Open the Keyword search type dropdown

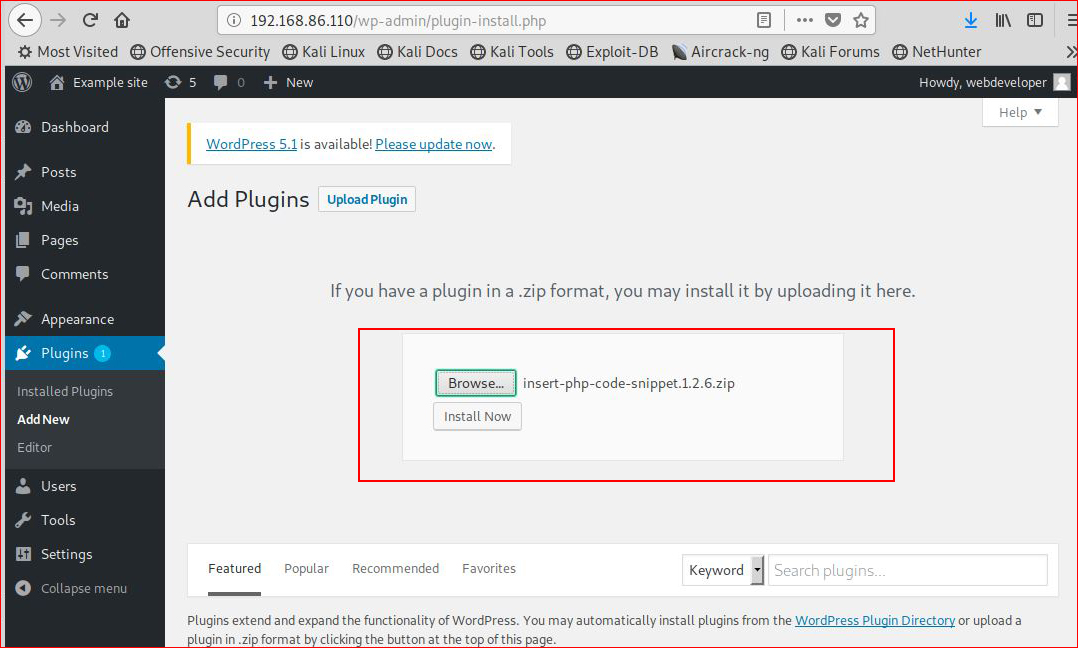click(723, 570)
